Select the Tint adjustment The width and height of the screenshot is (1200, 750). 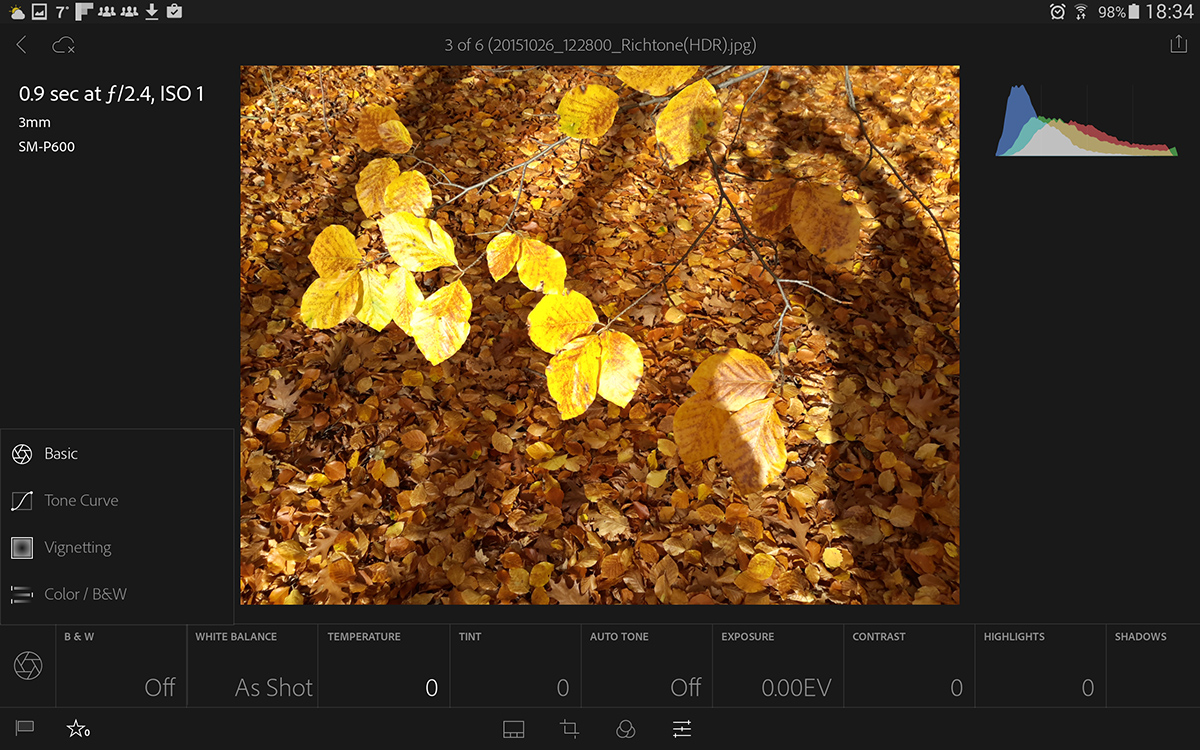(x=515, y=666)
